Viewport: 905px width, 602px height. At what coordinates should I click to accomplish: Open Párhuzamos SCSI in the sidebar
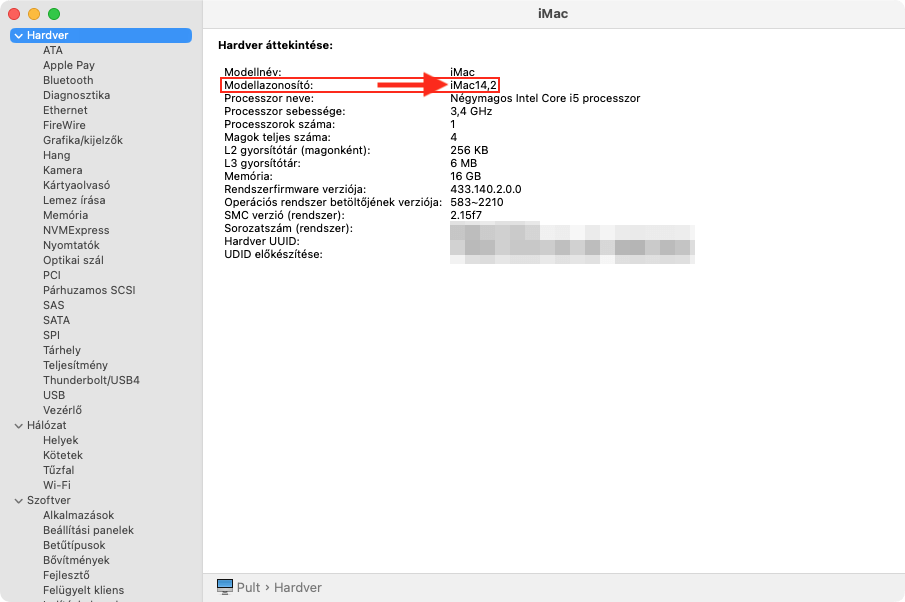click(x=89, y=290)
